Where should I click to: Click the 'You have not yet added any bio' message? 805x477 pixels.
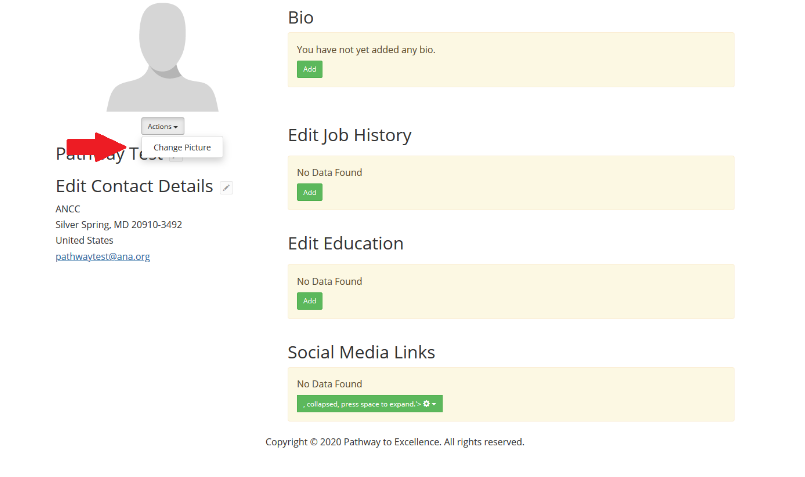coord(366,49)
